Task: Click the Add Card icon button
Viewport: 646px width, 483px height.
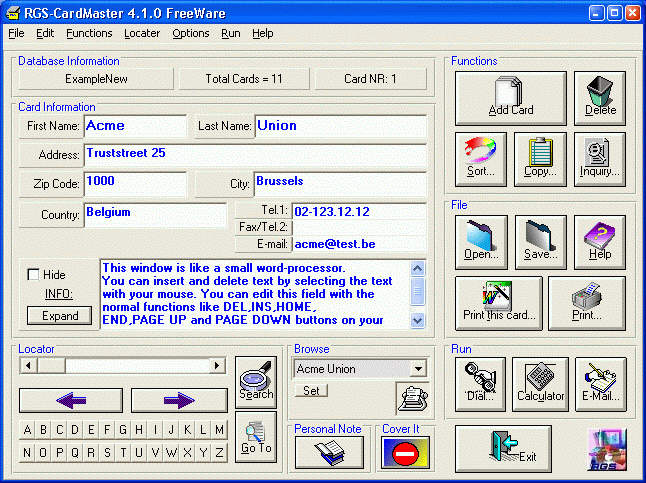Action: (510, 98)
